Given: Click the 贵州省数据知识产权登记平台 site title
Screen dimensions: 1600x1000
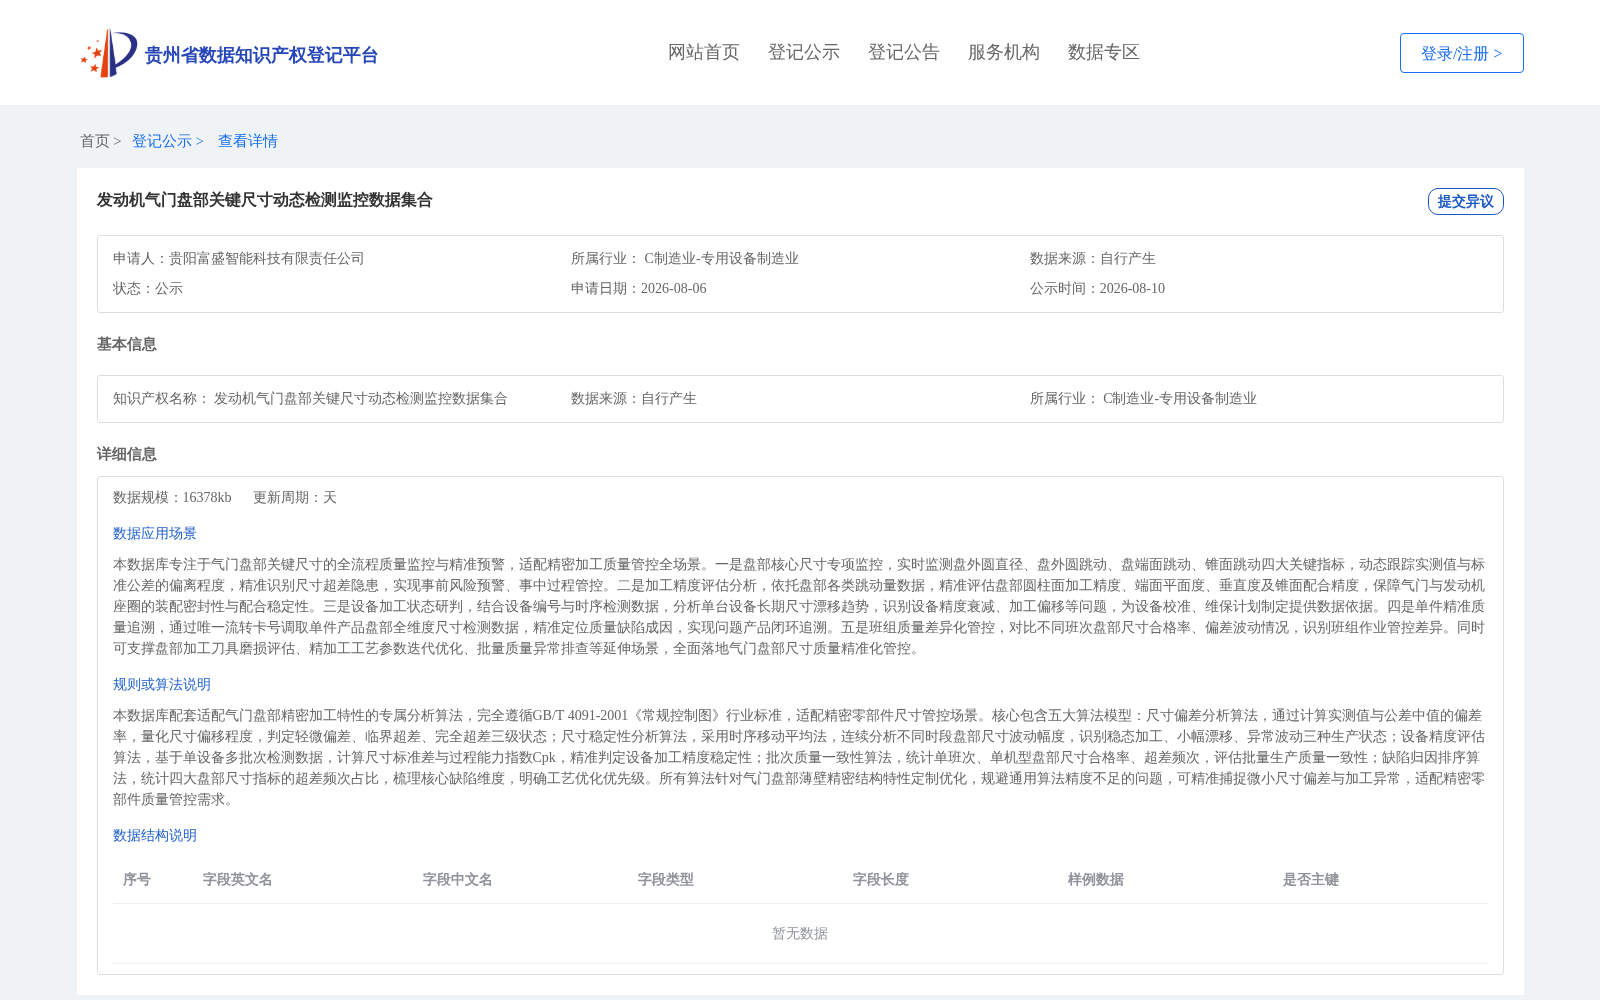Looking at the screenshot, I should (x=261, y=55).
